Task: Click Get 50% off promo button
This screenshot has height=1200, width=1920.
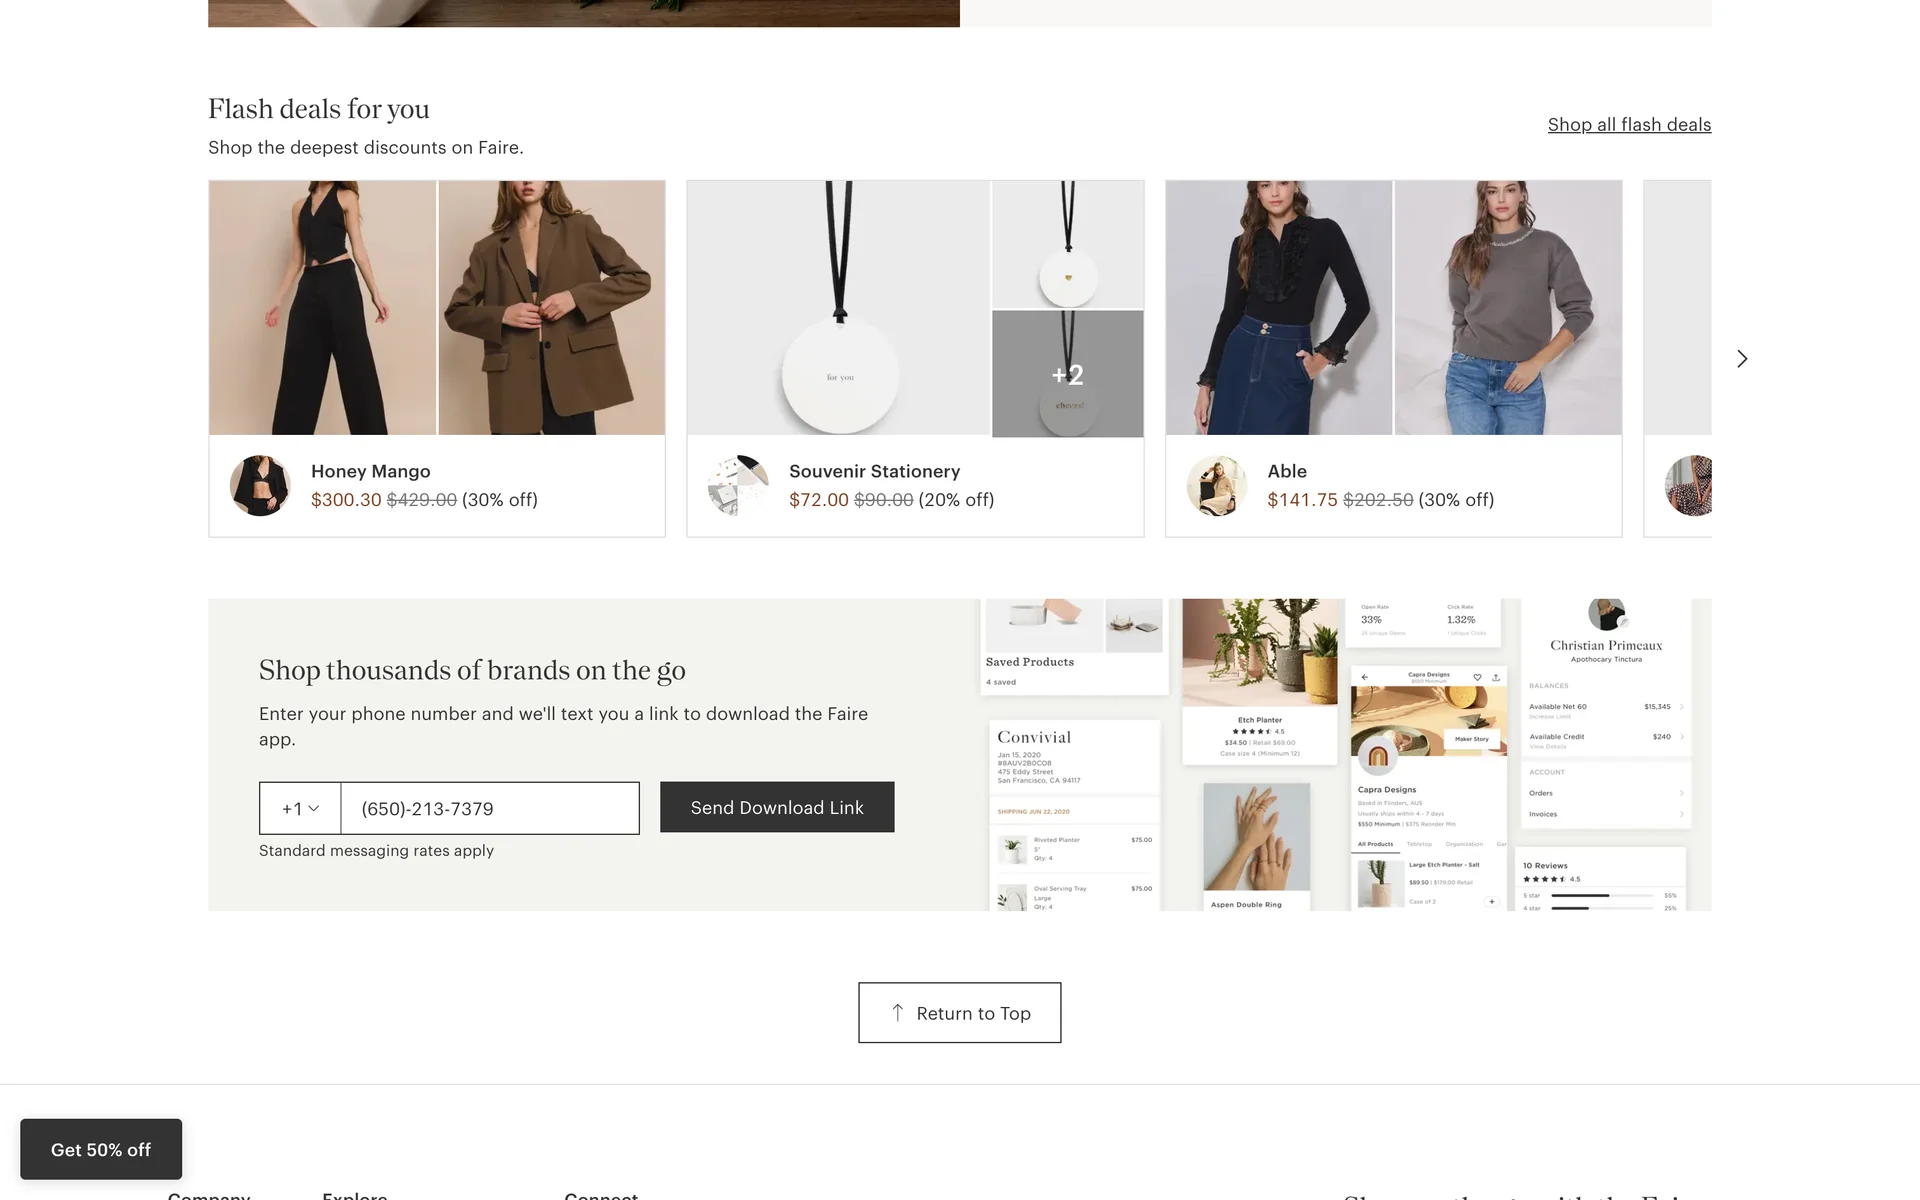Action: click(x=101, y=1149)
